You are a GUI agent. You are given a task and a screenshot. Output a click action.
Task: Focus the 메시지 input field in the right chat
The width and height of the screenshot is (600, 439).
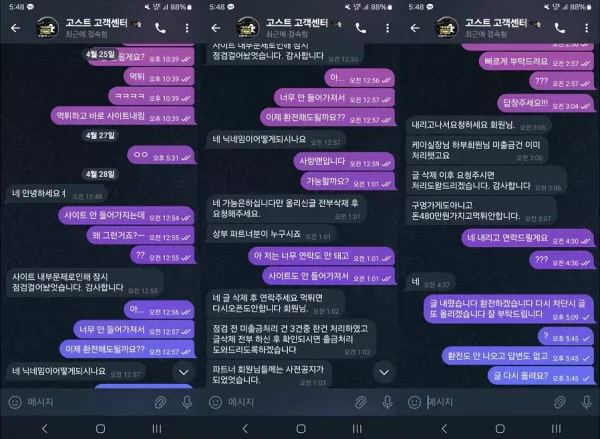488,402
